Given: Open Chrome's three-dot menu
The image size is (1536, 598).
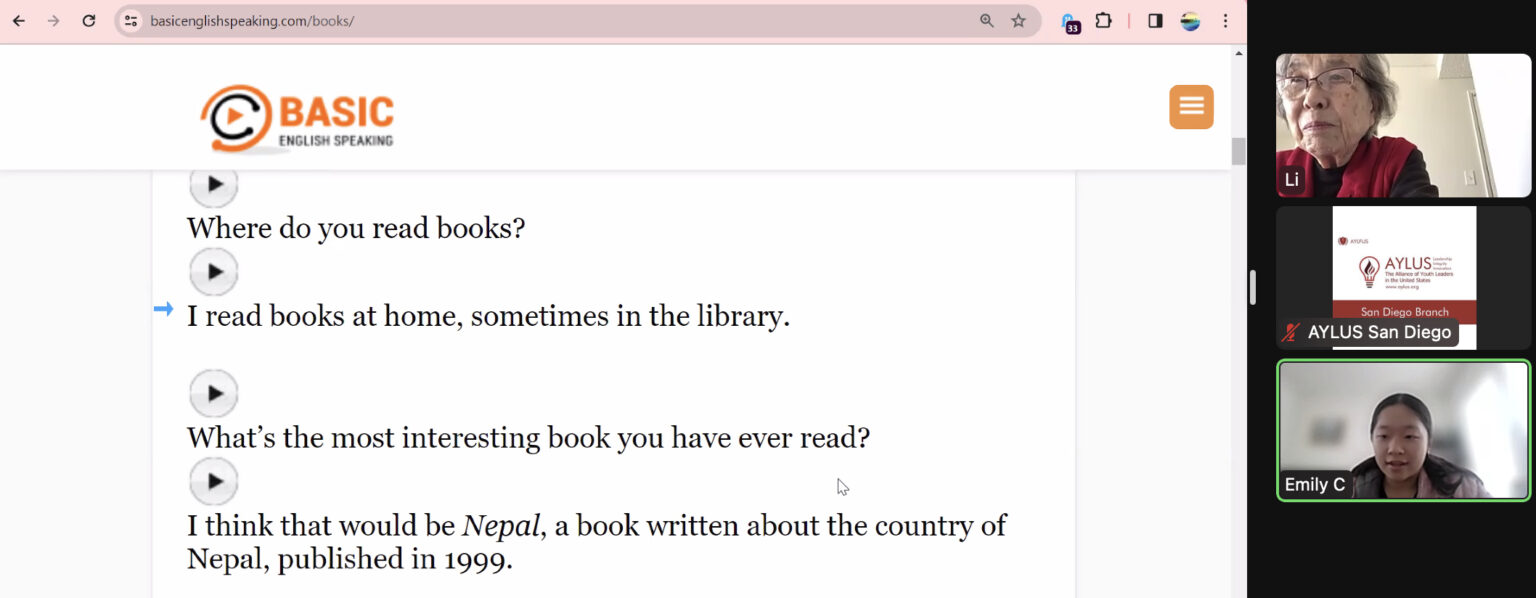Looking at the screenshot, I should [1225, 20].
